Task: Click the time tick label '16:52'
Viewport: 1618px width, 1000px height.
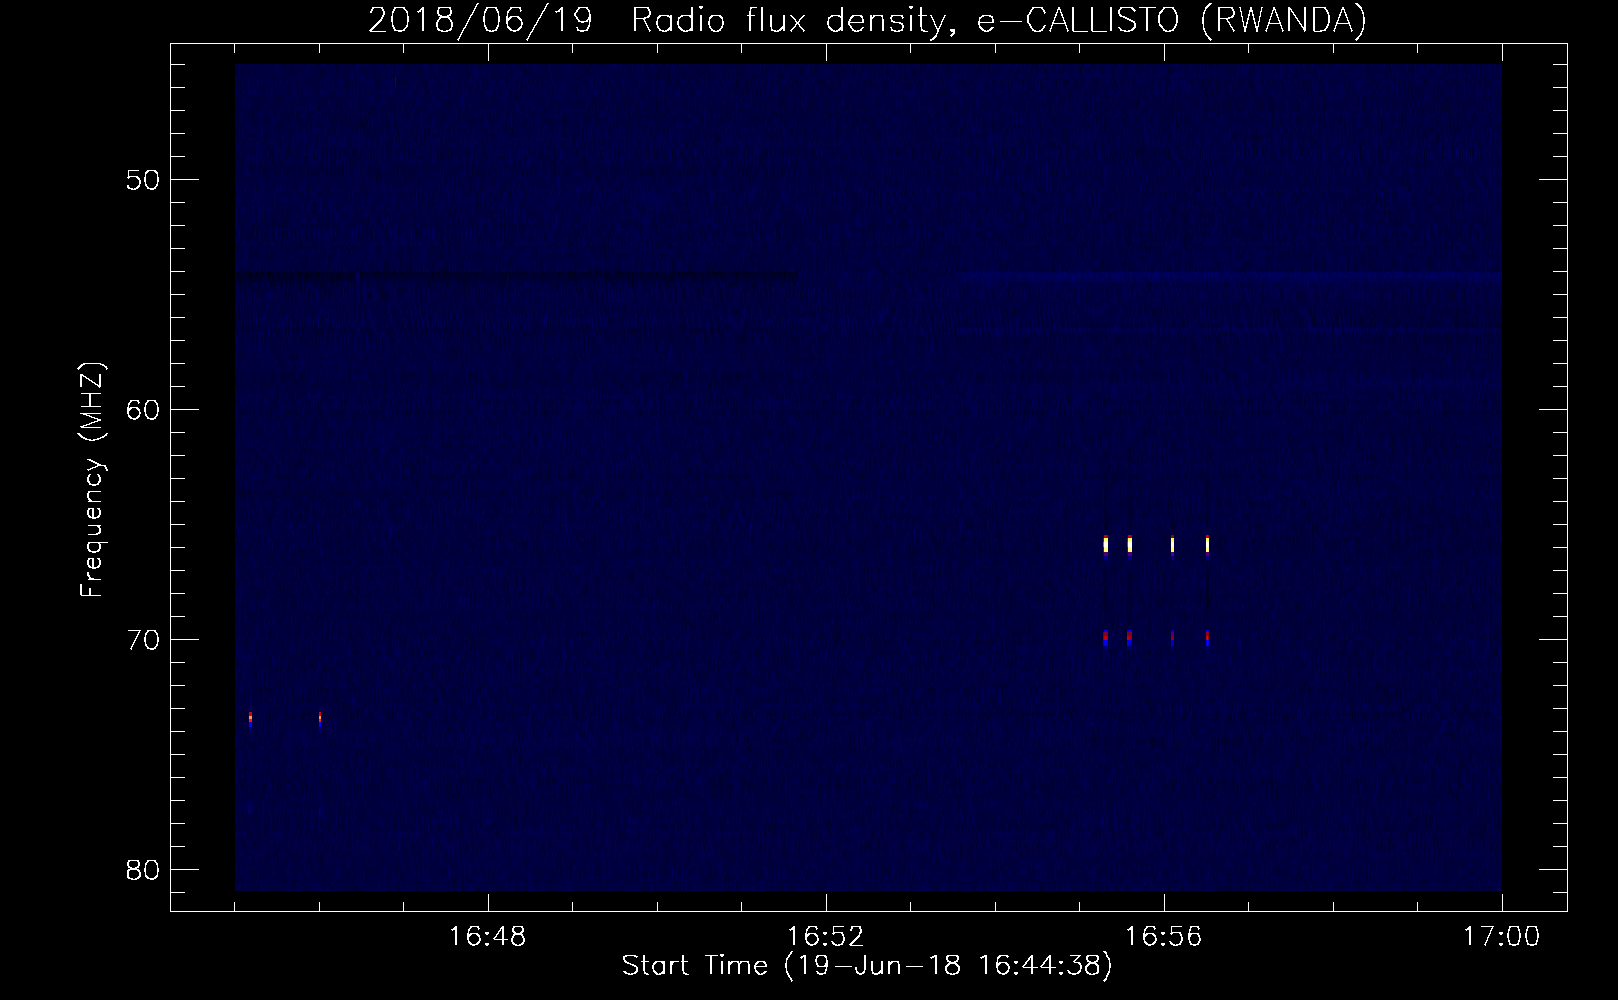Action: 826,937
